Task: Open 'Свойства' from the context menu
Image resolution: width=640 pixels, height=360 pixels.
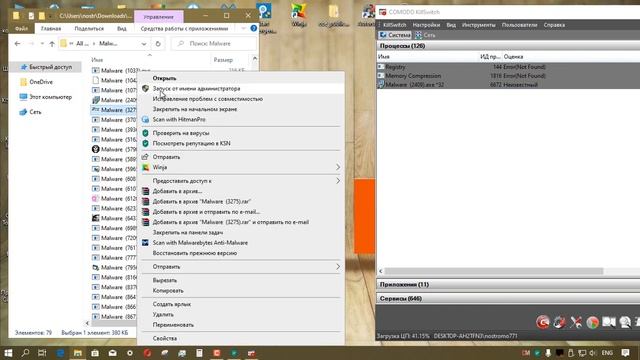Action: tap(164, 338)
